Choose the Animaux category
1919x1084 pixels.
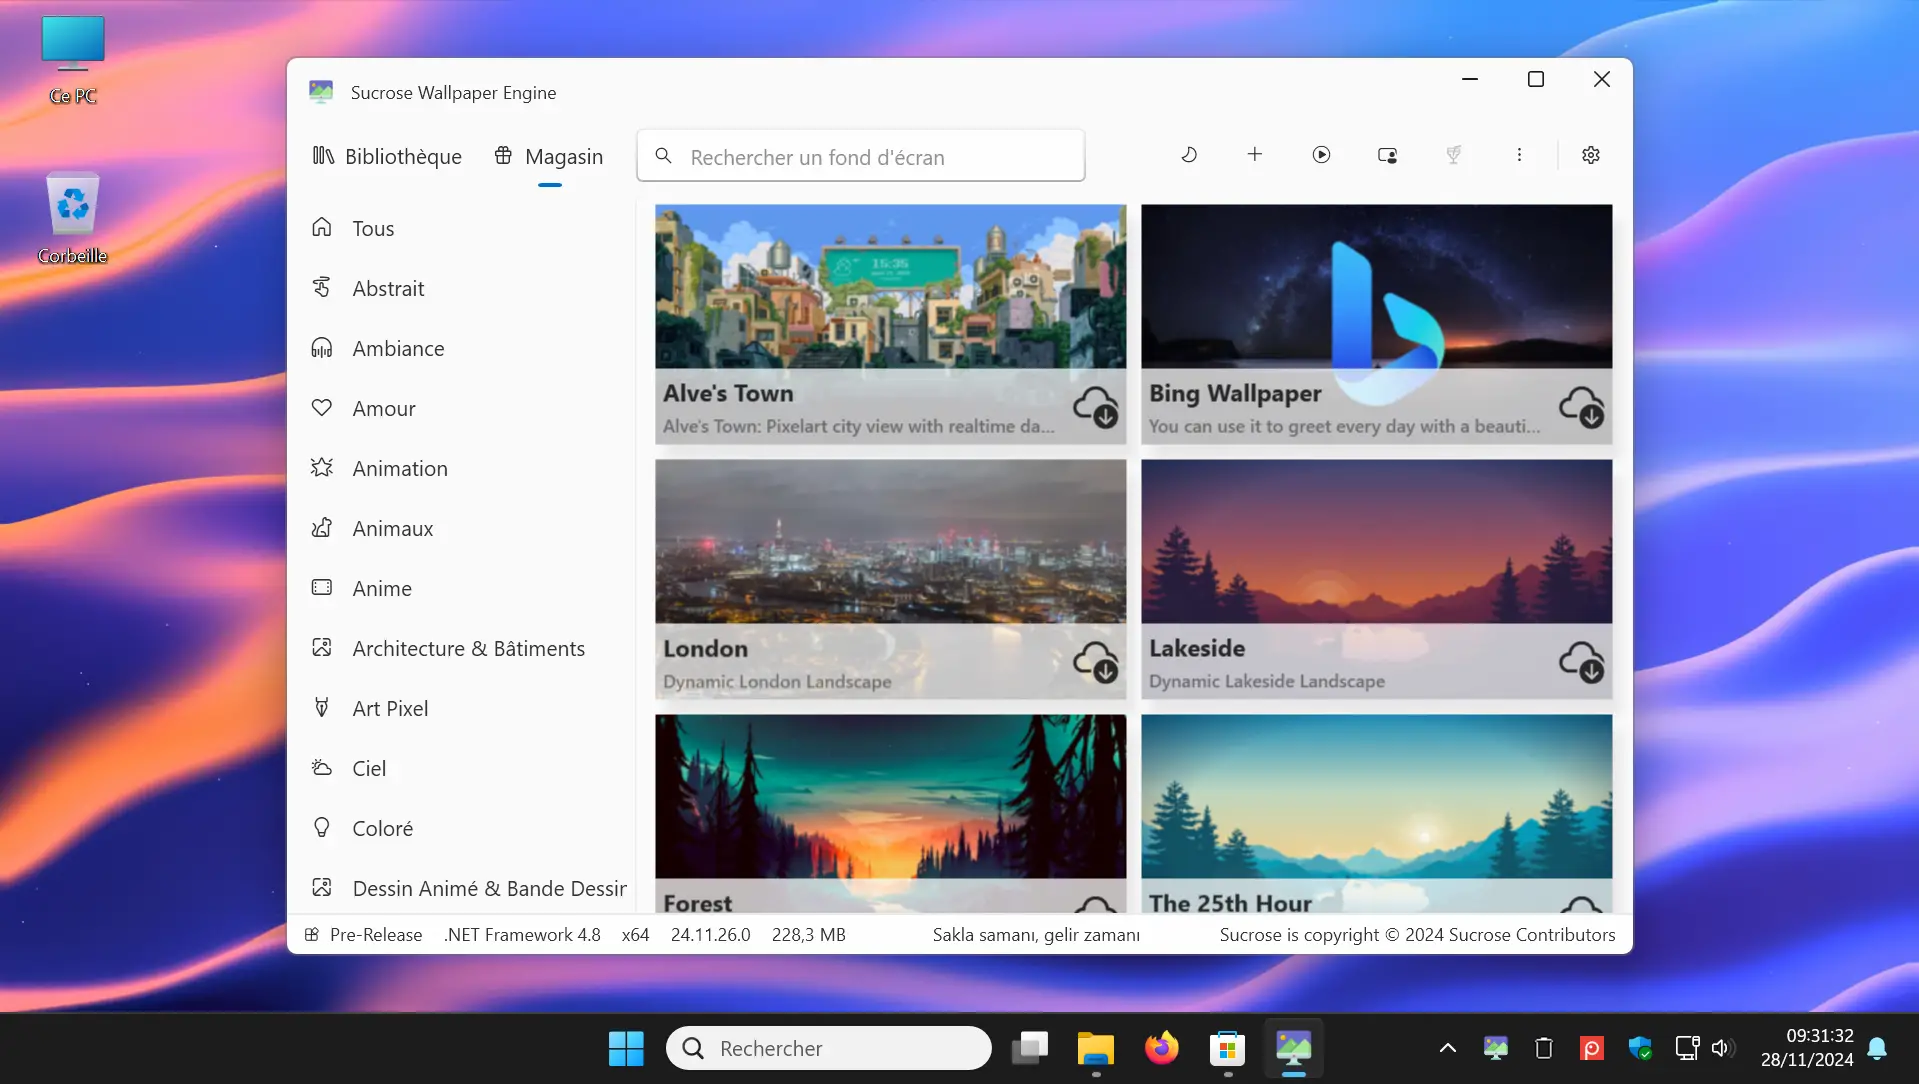tap(462, 528)
